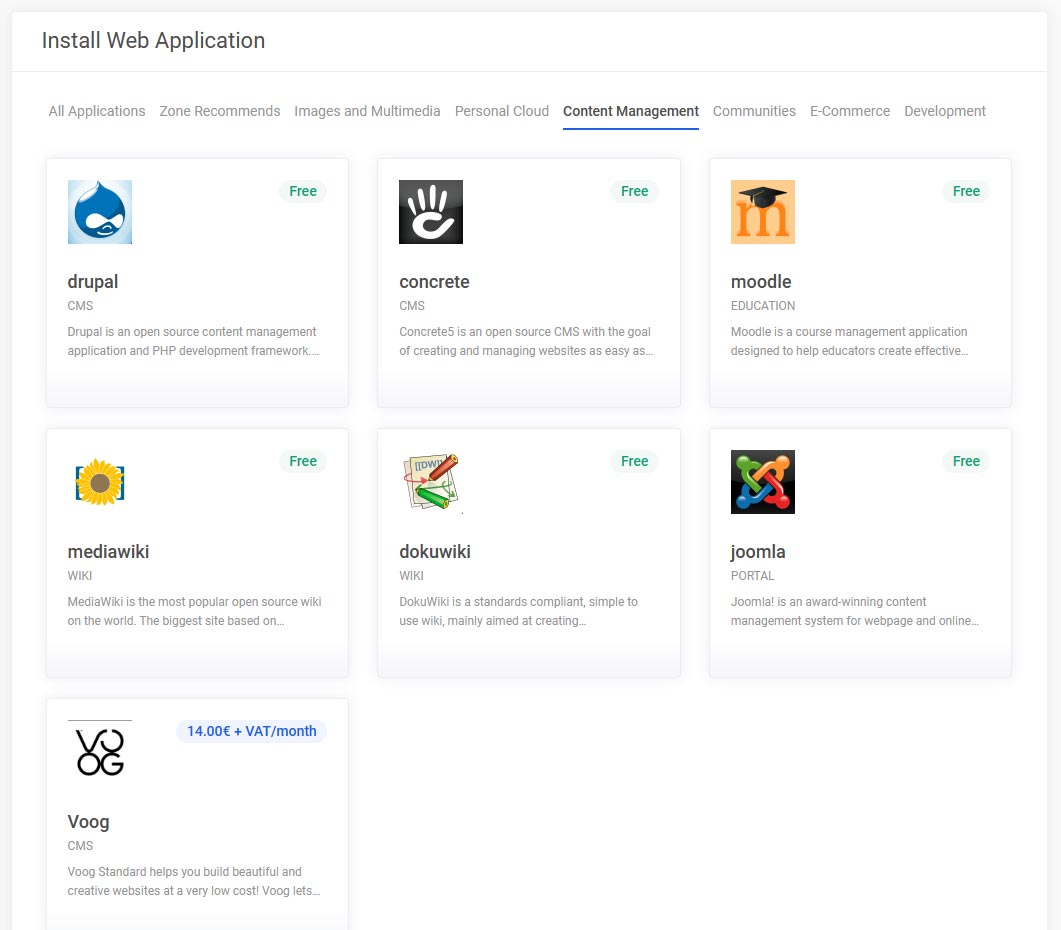Switch to the Communities category
This screenshot has height=930, width=1061.
coord(754,111)
